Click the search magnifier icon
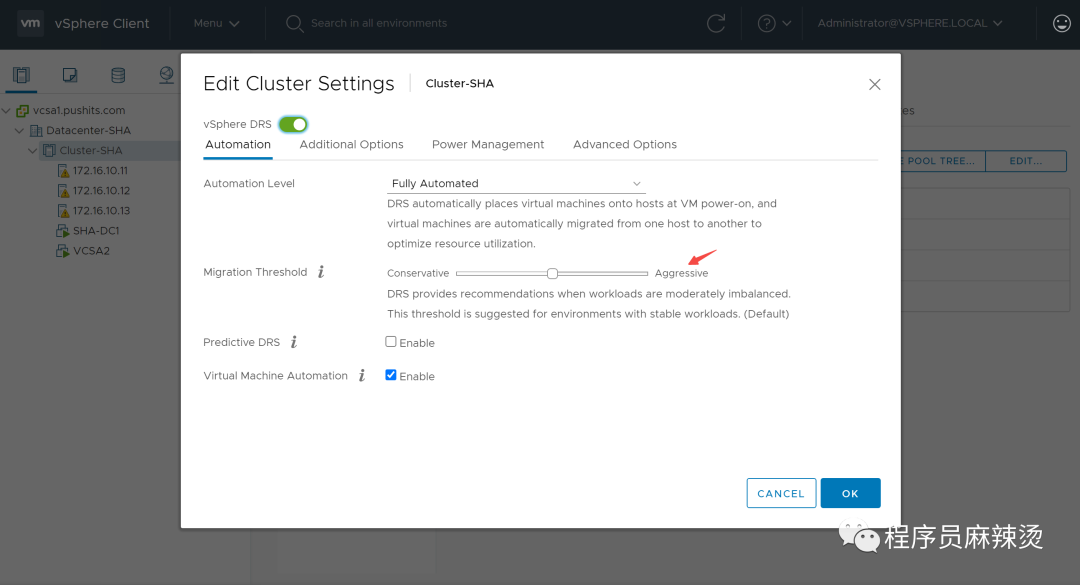This screenshot has width=1080, height=585. 294,23
